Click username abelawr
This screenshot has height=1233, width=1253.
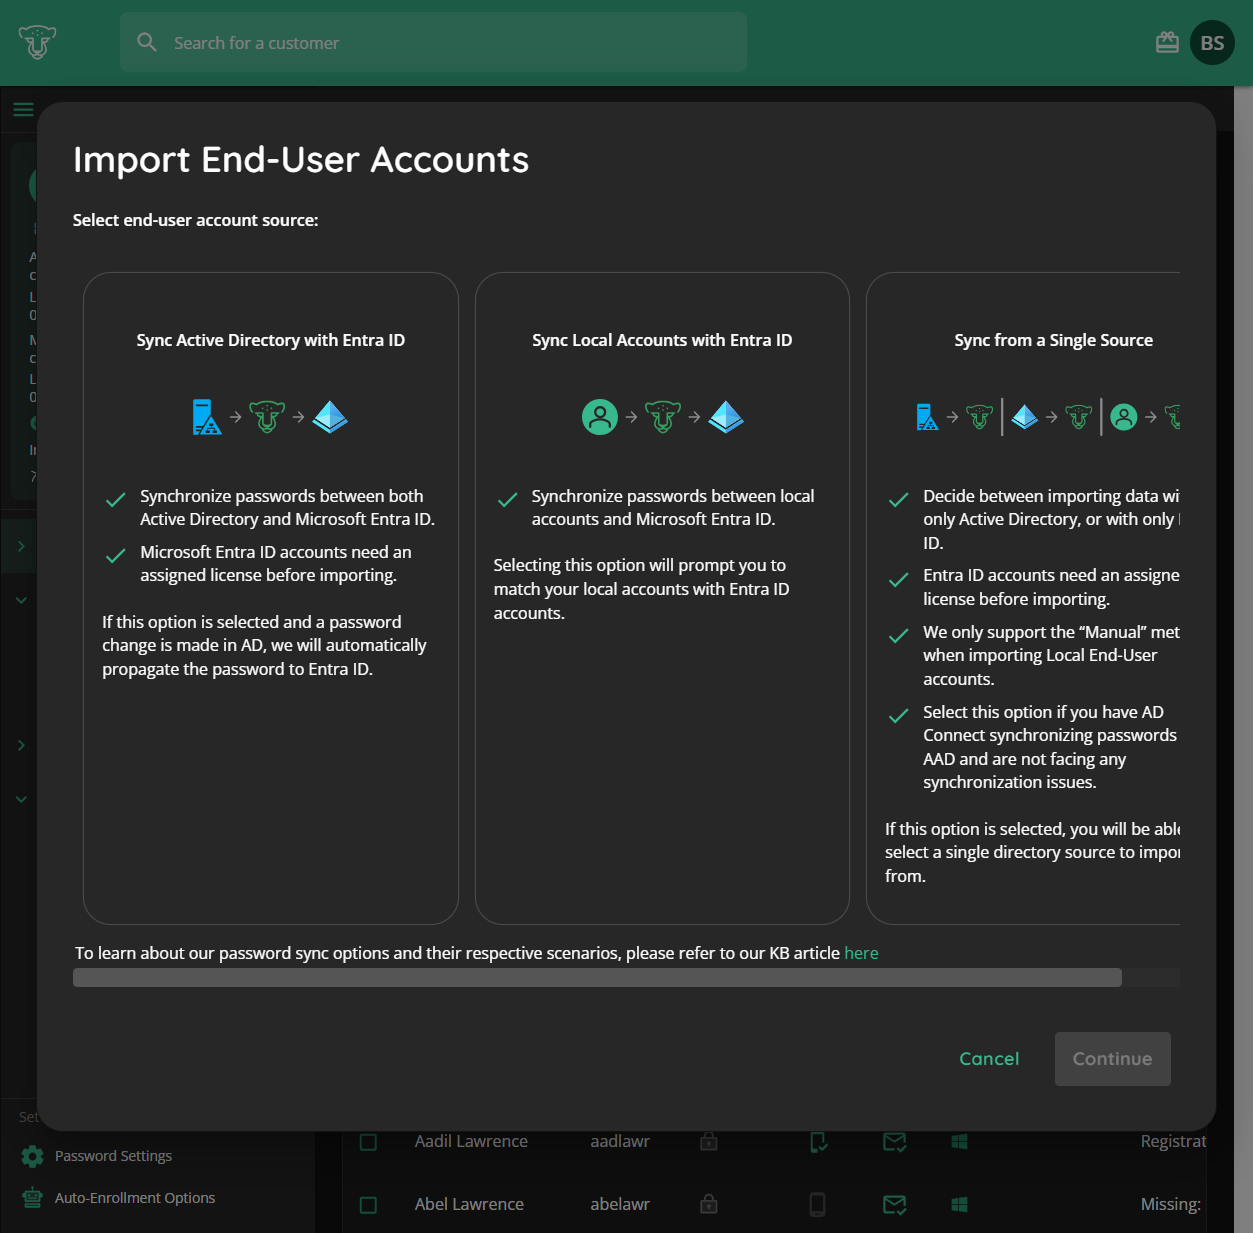(x=620, y=1204)
